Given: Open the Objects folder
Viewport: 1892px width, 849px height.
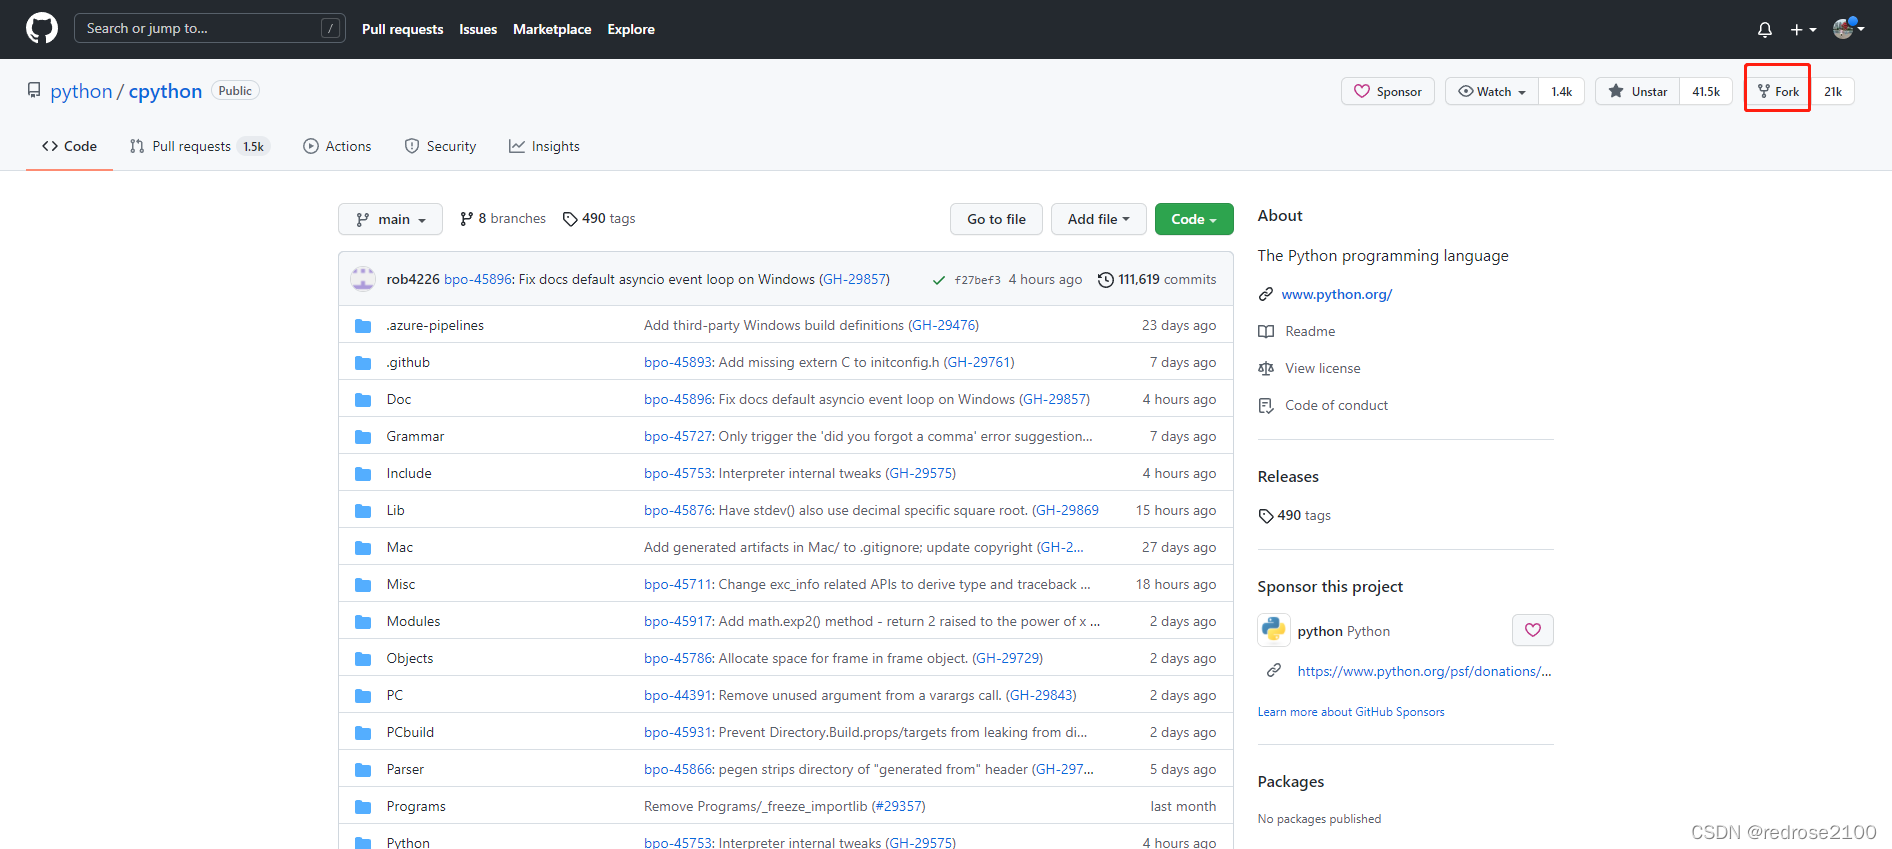Looking at the screenshot, I should [410, 658].
